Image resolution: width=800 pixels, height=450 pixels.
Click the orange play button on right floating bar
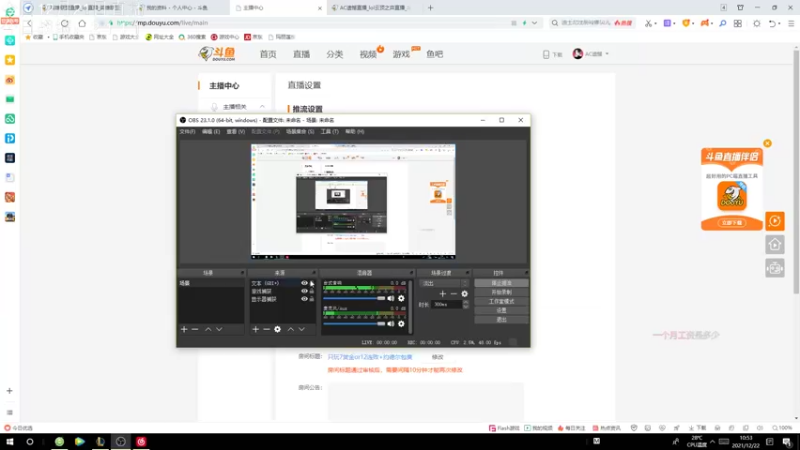[x=774, y=221]
